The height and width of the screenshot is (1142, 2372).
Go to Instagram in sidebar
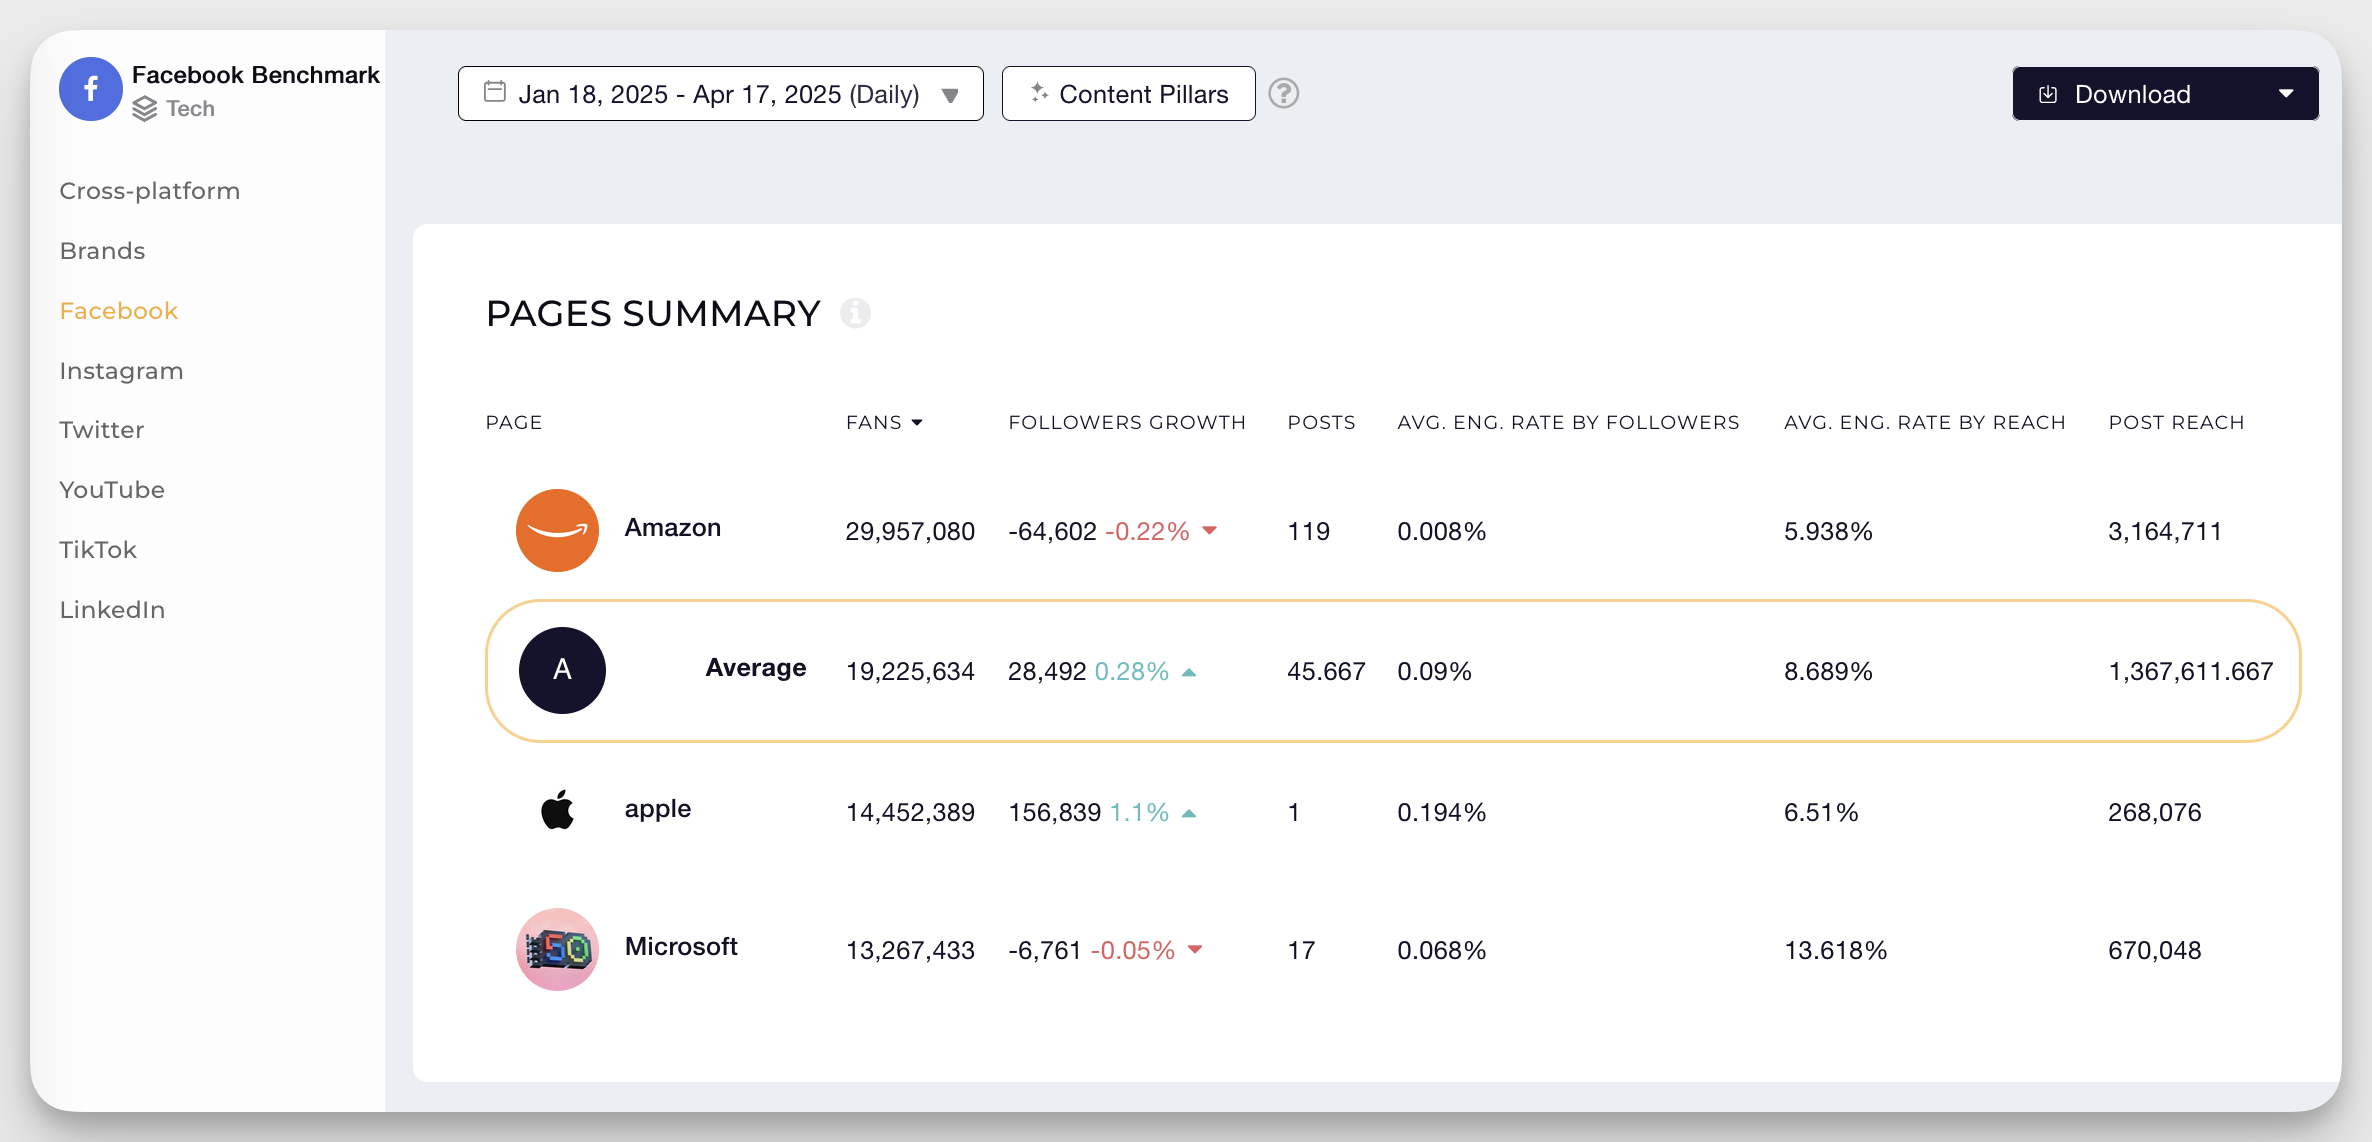click(x=121, y=371)
